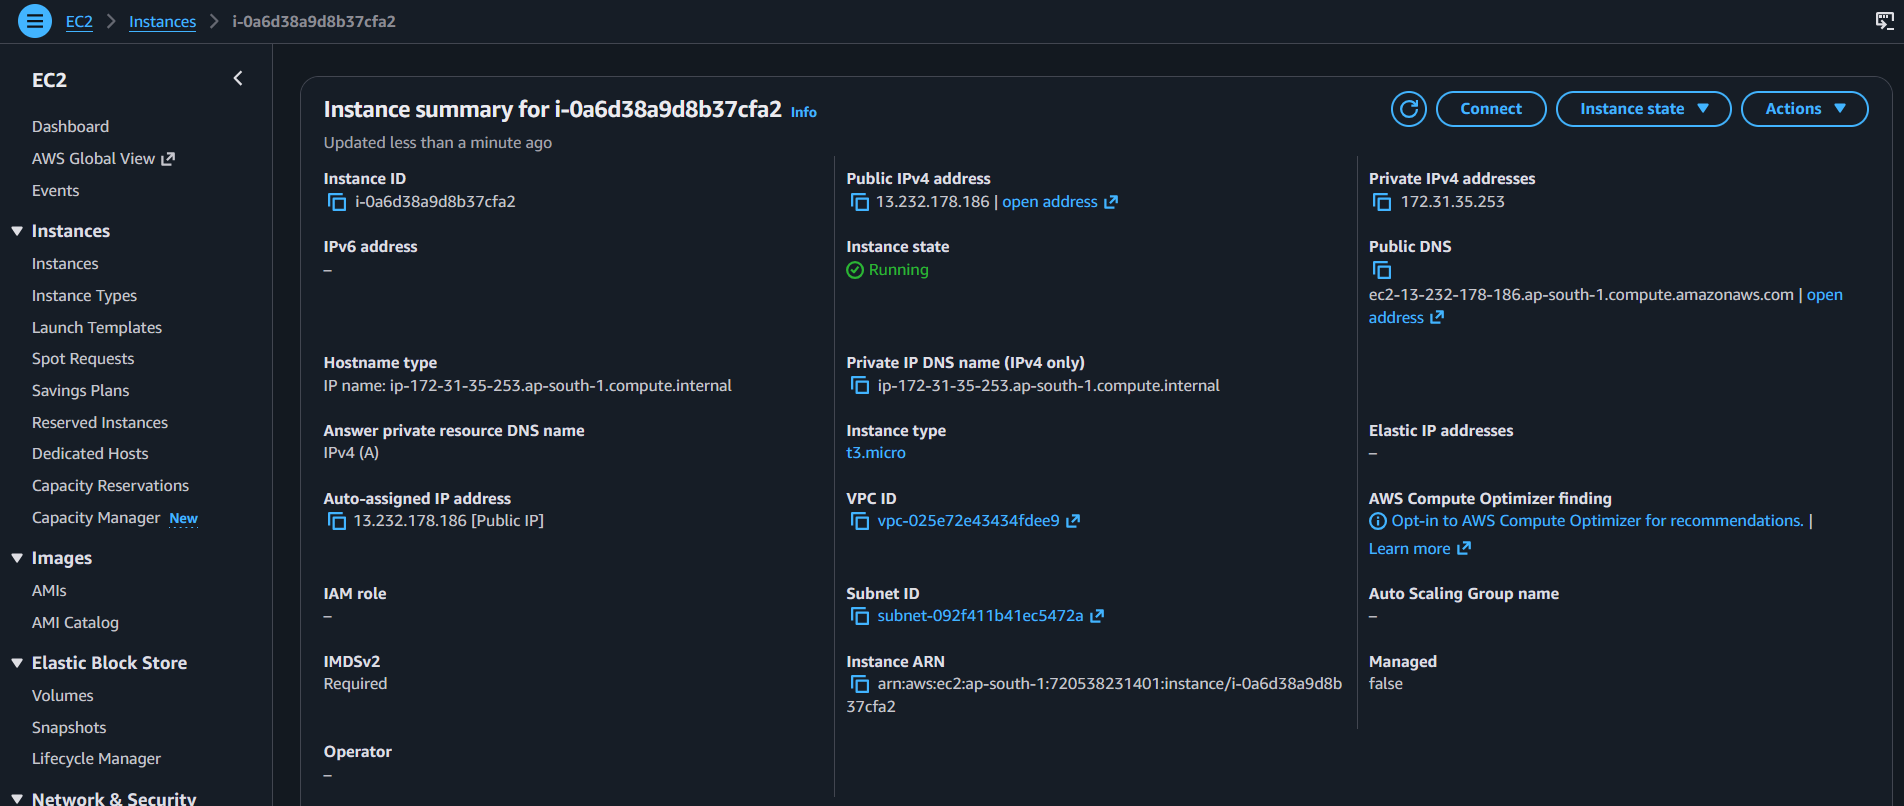Collapse the Network & Security section
The height and width of the screenshot is (806, 1904).
point(17,798)
